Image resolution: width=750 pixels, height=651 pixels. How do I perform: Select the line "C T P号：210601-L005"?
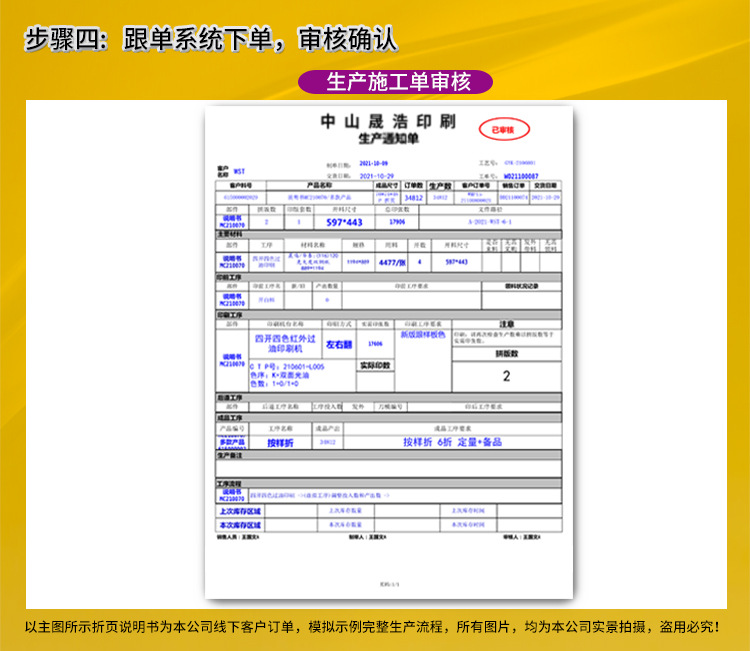click(x=287, y=367)
